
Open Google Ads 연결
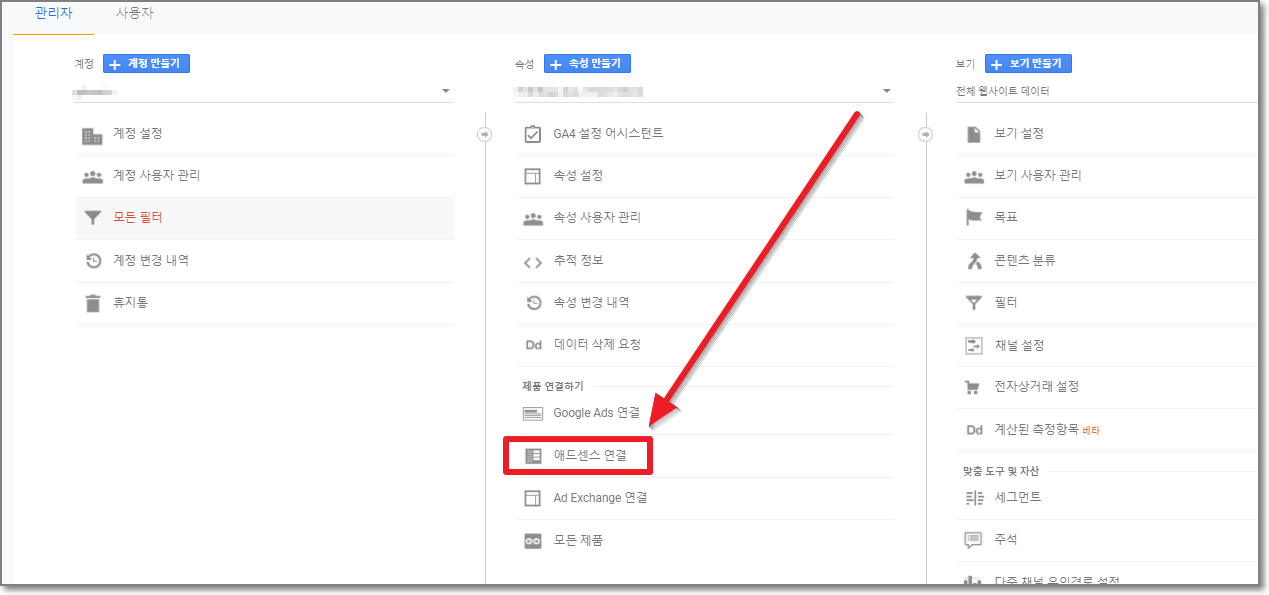point(704,413)
